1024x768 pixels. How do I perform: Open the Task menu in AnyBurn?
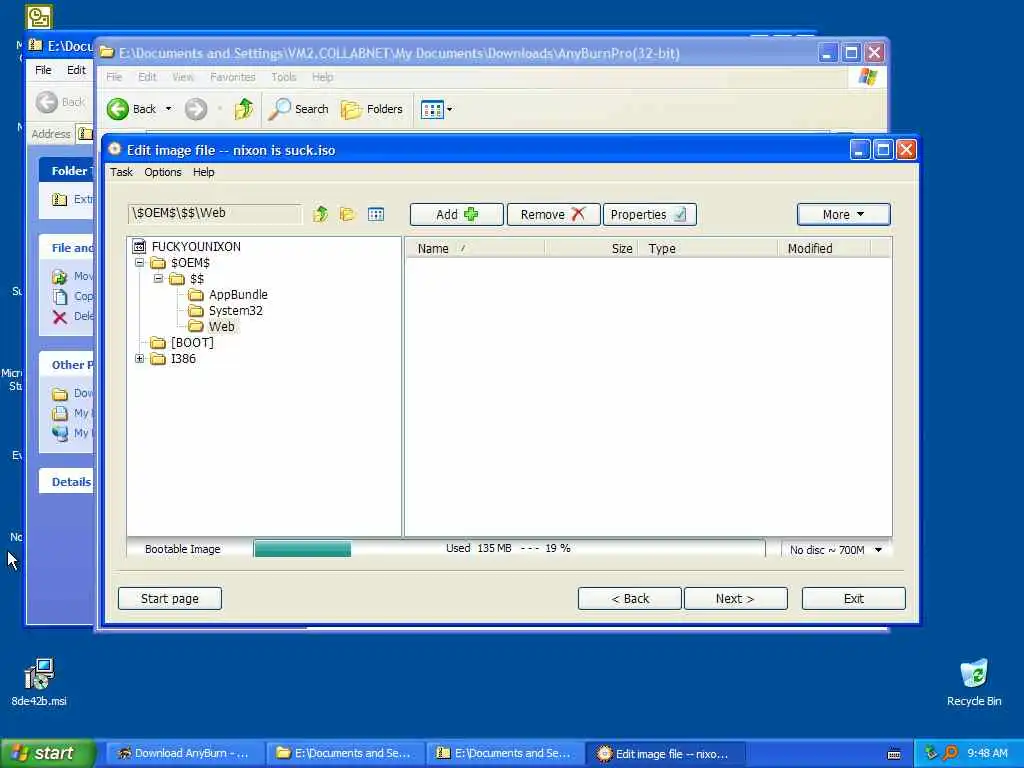coord(121,172)
